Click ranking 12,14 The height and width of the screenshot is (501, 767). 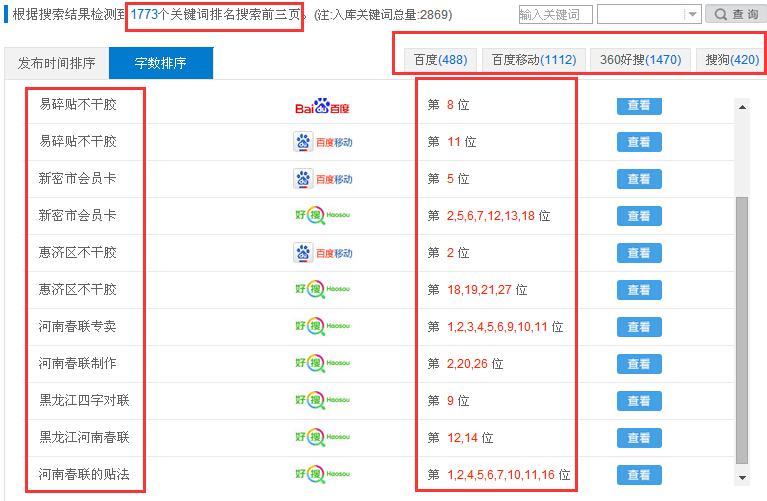463,437
